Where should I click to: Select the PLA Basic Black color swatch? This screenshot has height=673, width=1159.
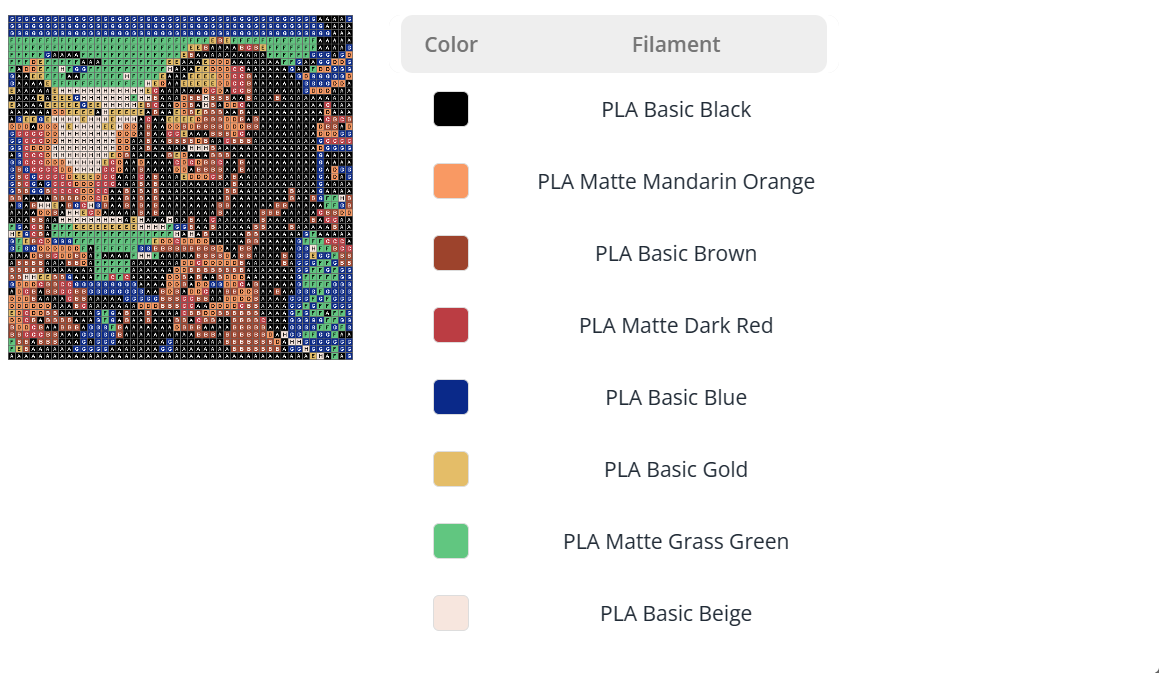pyautogui.click(x=450, y=109)
